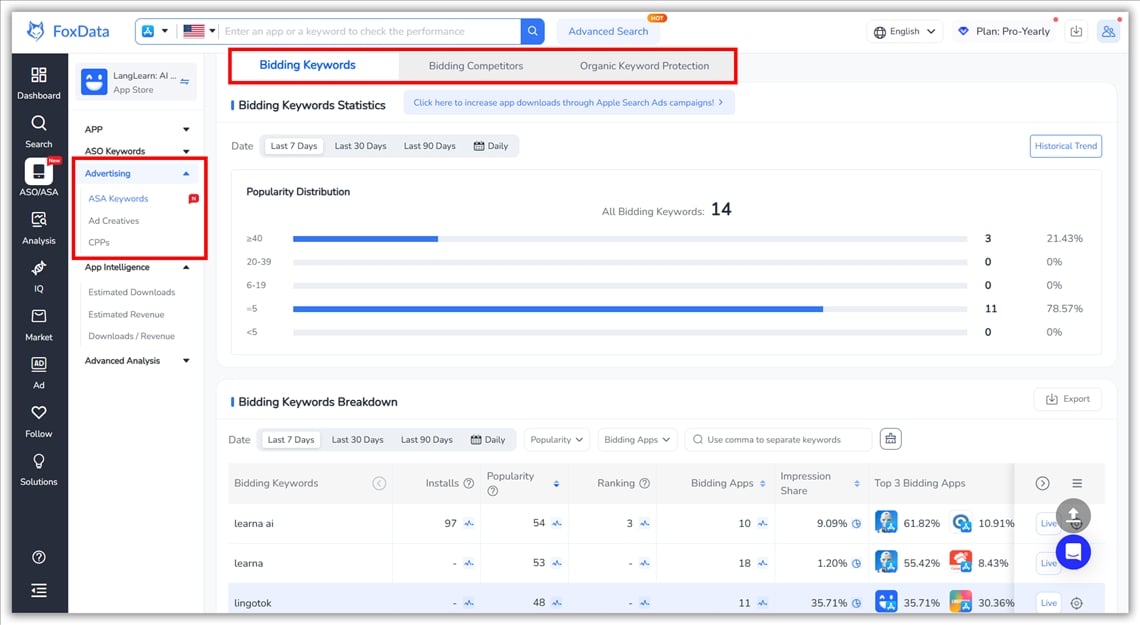Expand the Bidding Apps filter dropdown
Image resolution: width=1140 pixels, height=625 pixels.
[637, 438]
